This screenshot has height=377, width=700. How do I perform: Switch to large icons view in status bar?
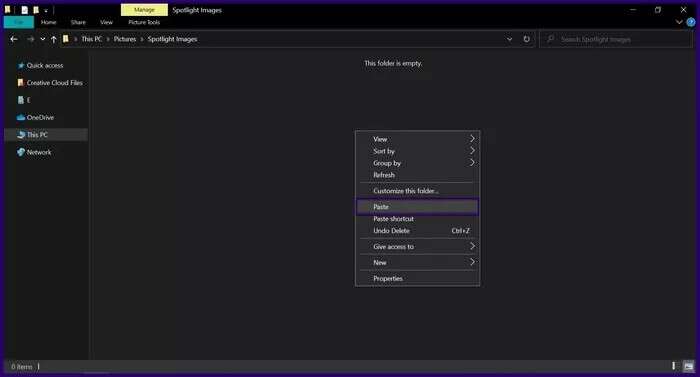coord(688,366)
